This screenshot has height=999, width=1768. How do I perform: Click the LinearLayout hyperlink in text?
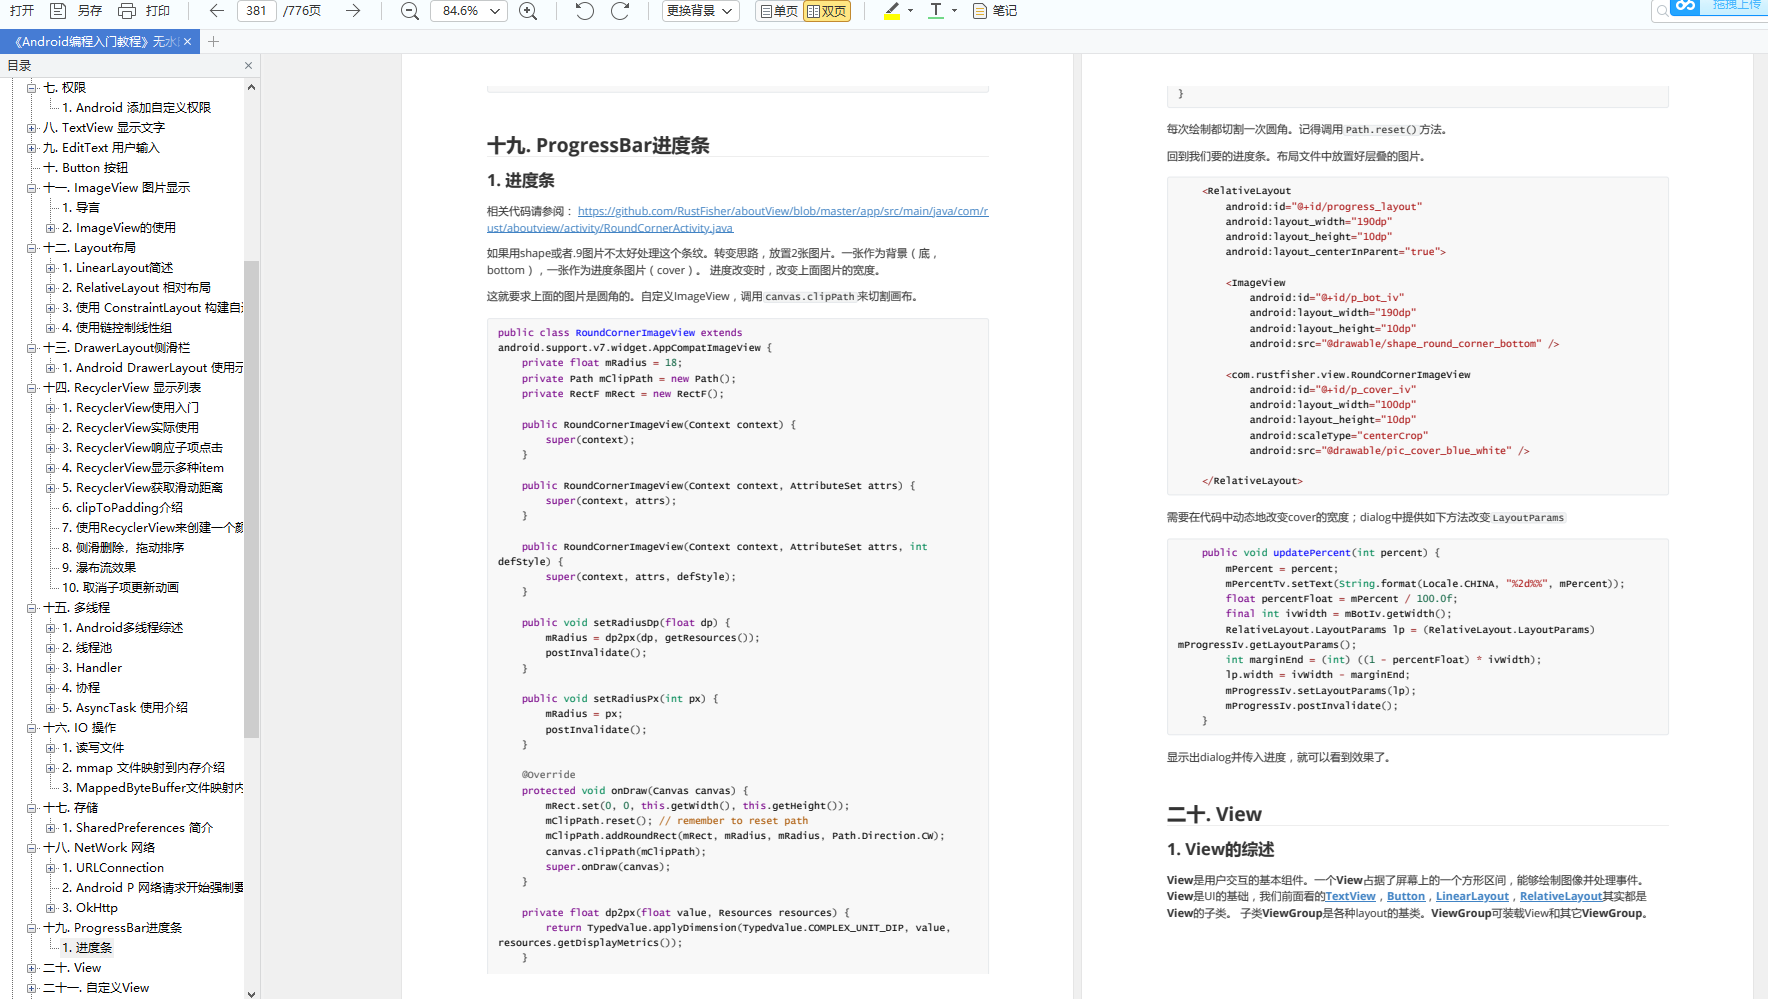coord(1471,897)
